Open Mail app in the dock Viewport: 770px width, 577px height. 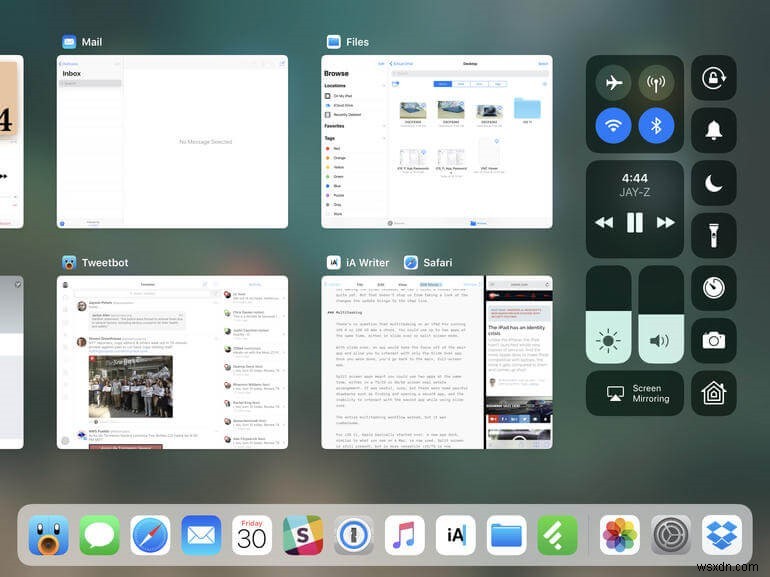201,535
